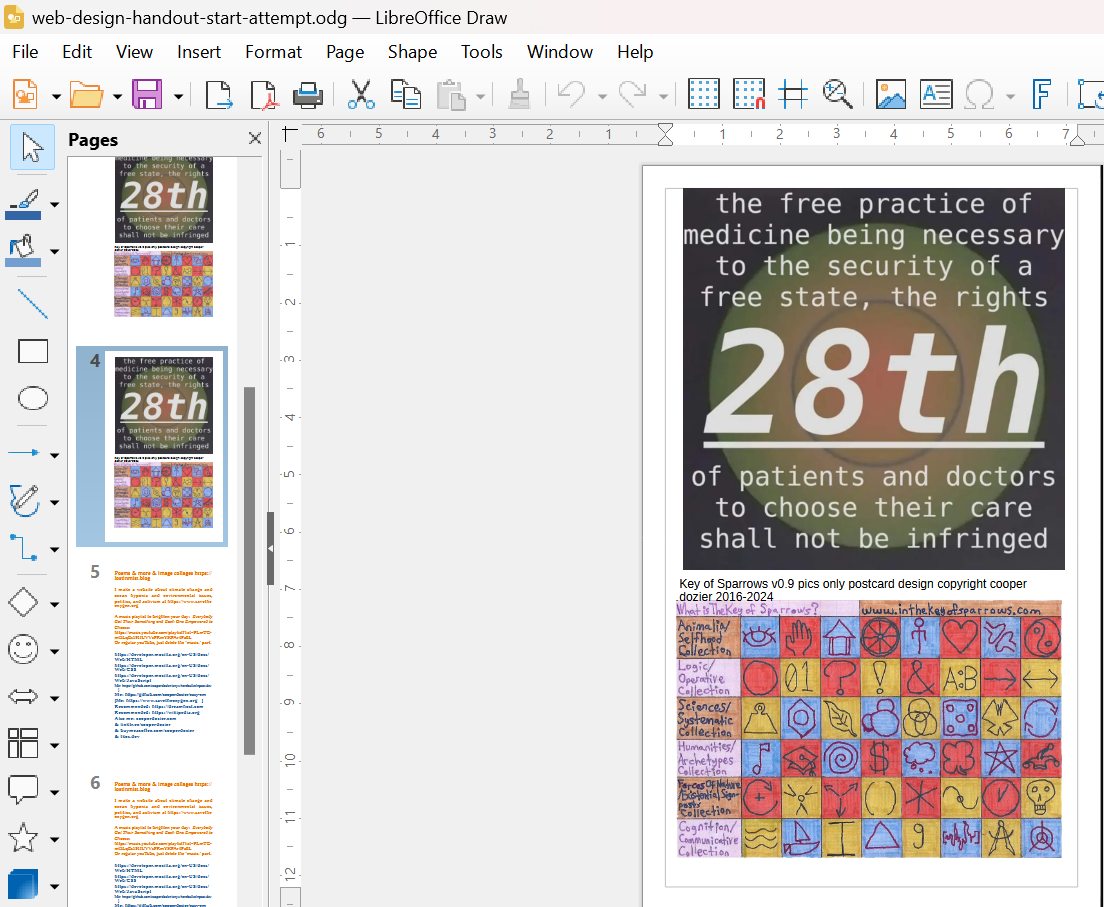Export directly as PDF
1104x907 pixels.
click(x=265, y=94)
